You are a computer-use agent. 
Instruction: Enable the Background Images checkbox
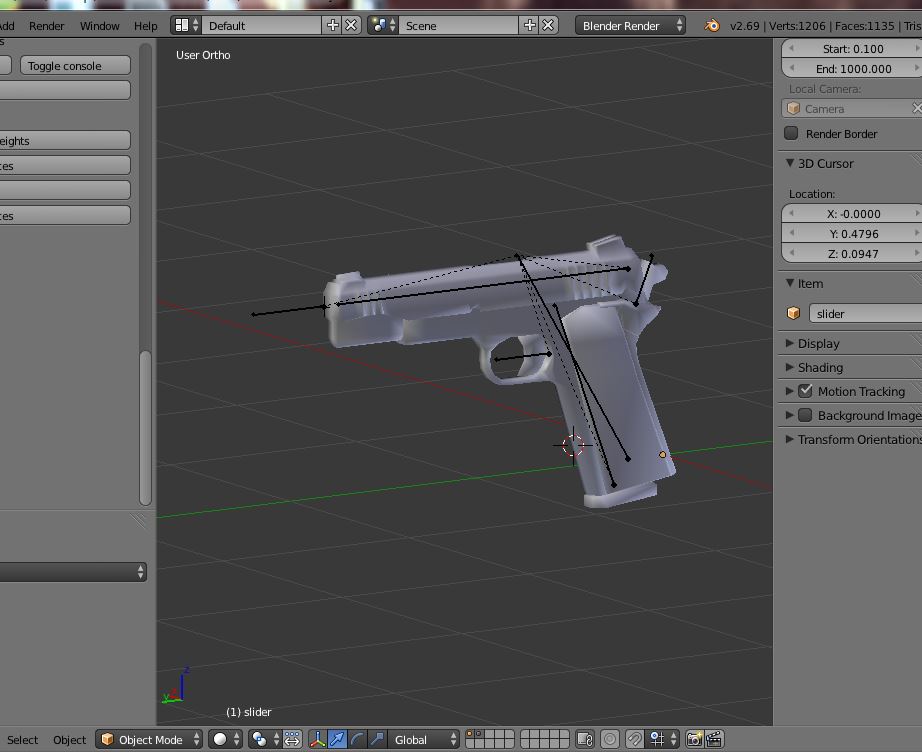tap(805, 416)
